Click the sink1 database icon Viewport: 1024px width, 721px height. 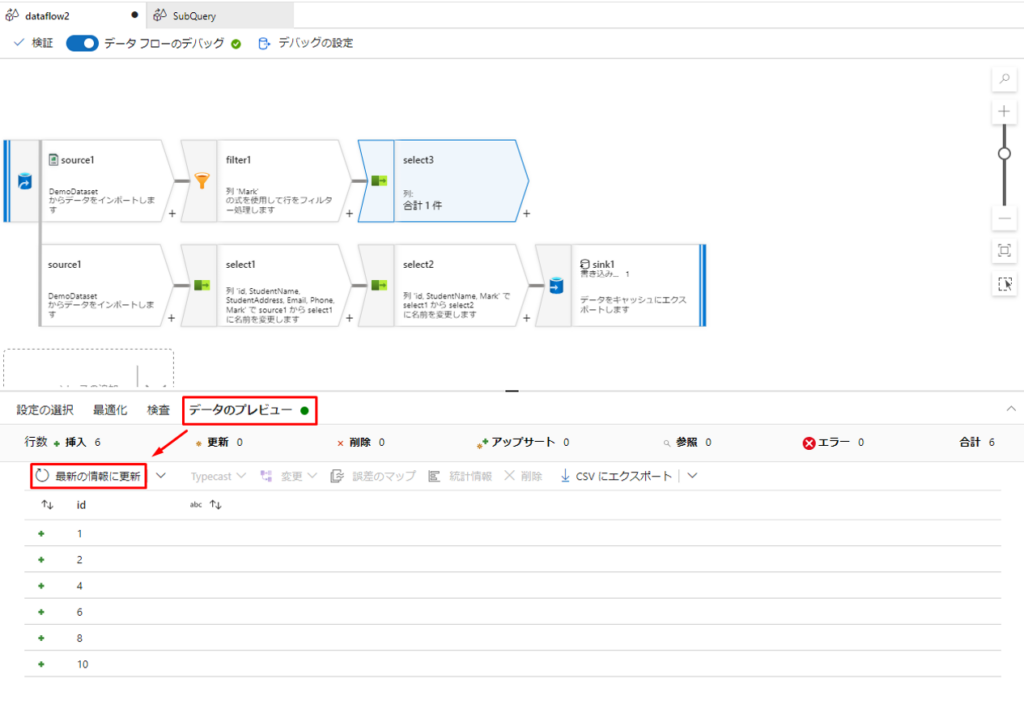556,285
